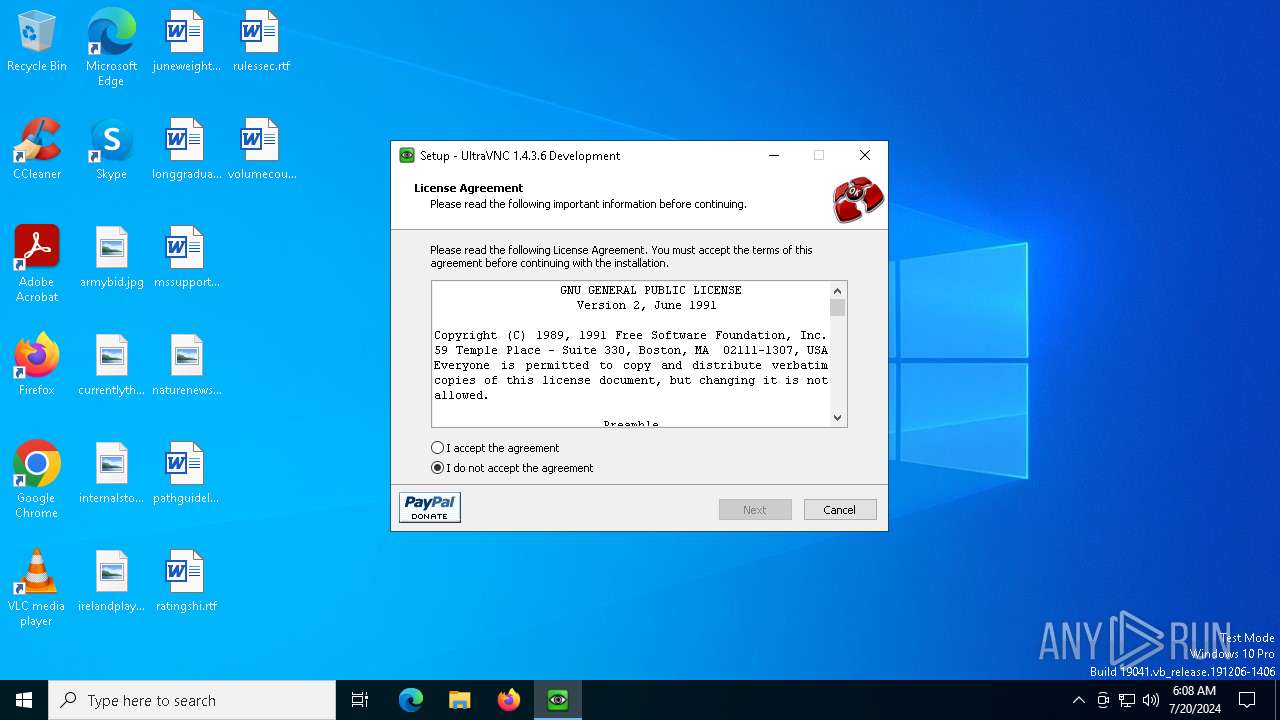
Task: Open Firefox from taskbar
Action: (509, 700)
